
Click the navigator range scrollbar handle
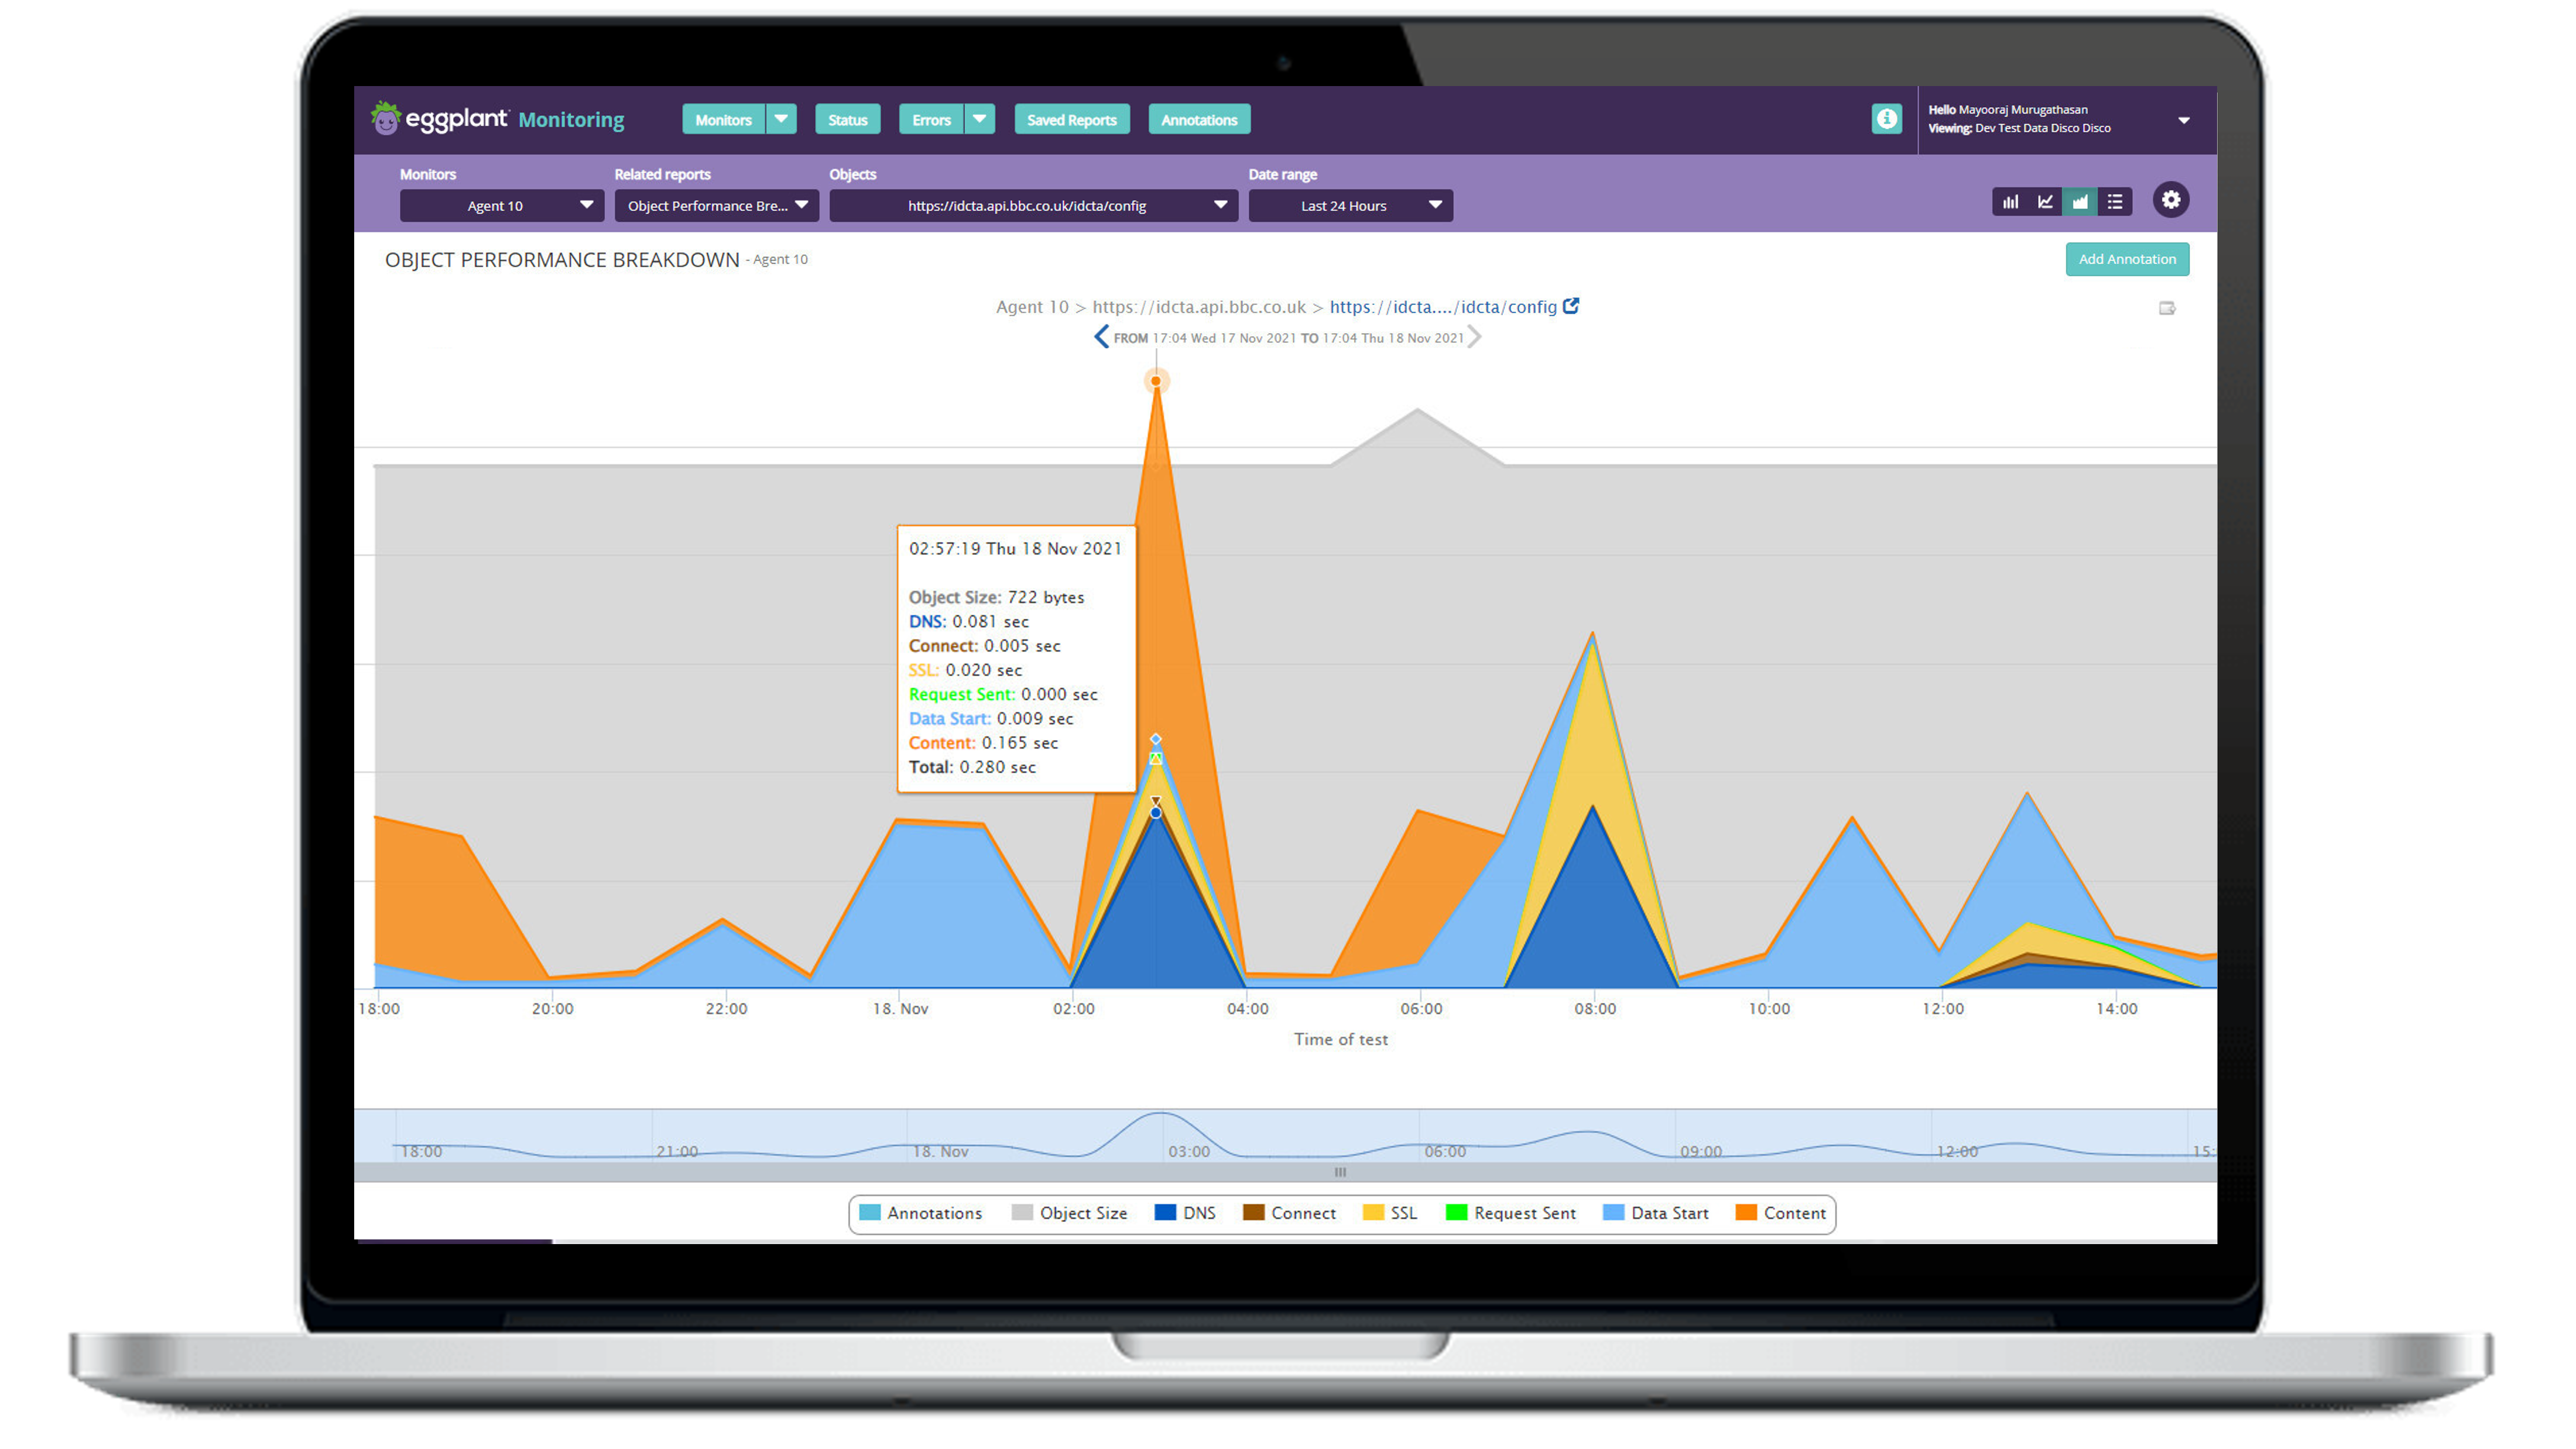pyautogui.click(x=1340, y=1172)
